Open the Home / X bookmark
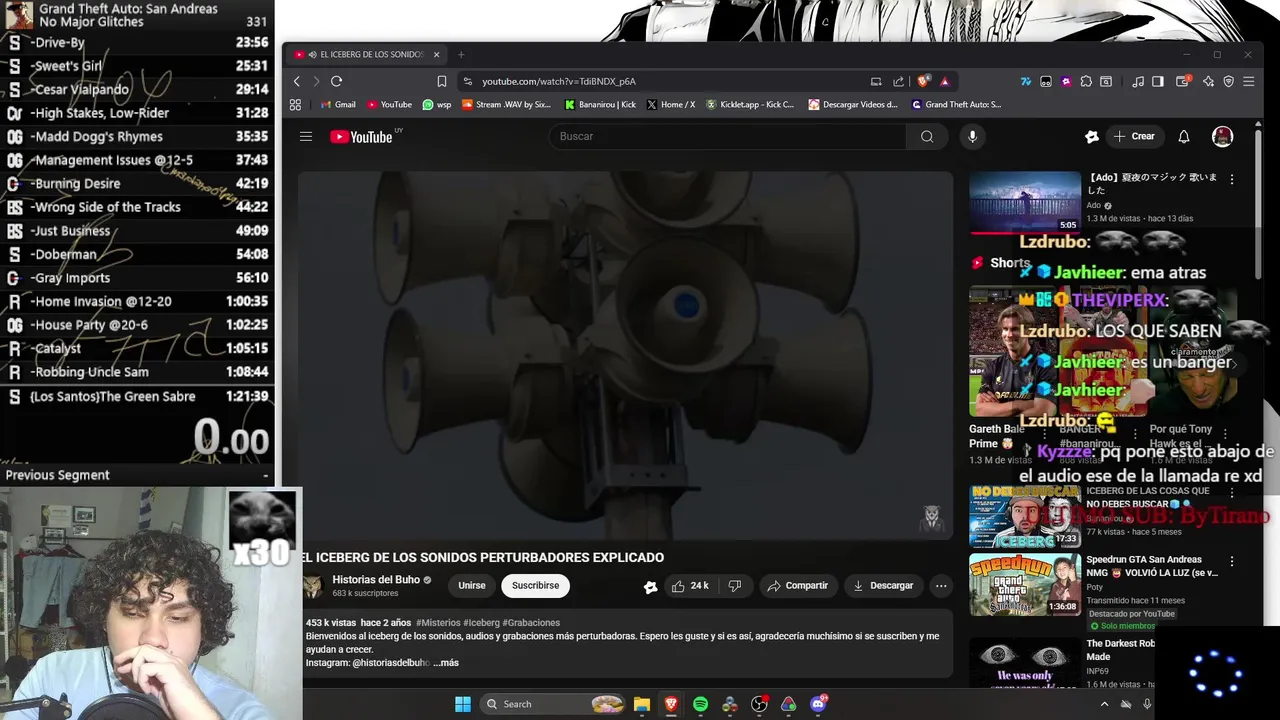Screen dimensions: 1280x720 671,104
